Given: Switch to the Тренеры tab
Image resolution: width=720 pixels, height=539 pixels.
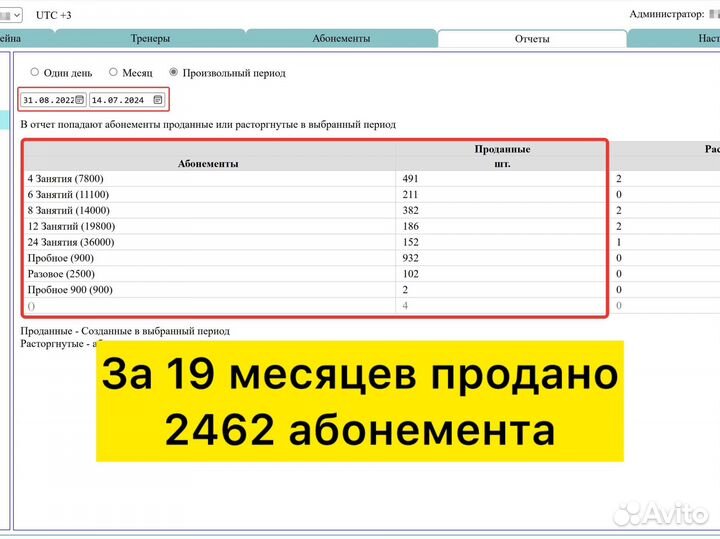Looking at the screenshot, I should tap(150, 39).
